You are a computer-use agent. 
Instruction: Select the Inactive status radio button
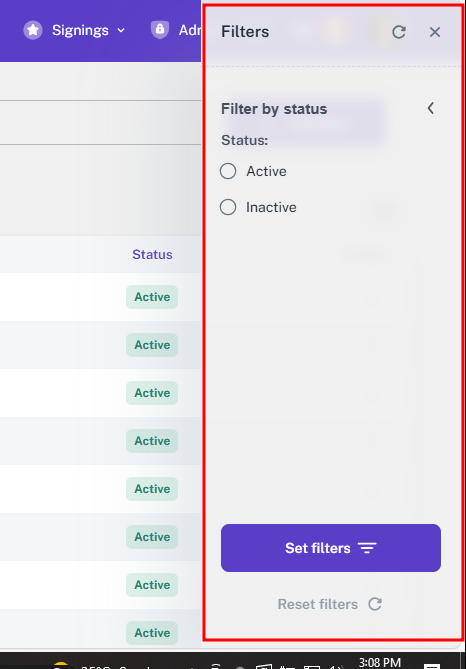[x=228, y=207]
